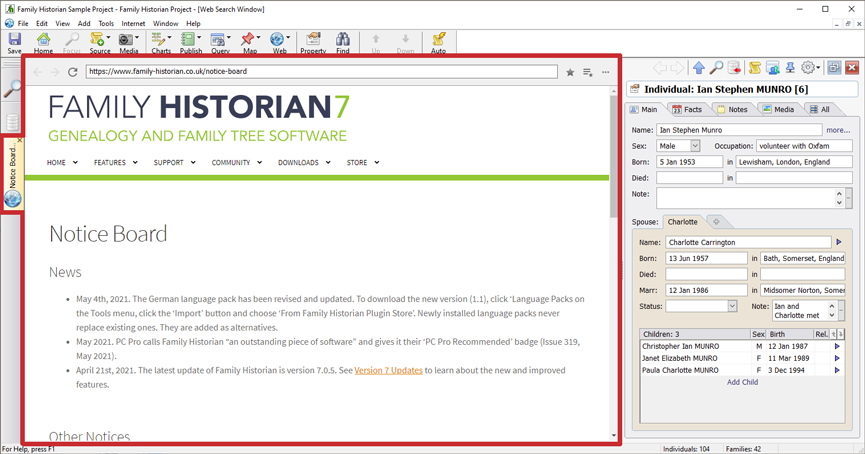This screenshot has height=454, width=865.
Task: Go to Christopher Ian MUNRO via arrow
Action: click(837, 346)
